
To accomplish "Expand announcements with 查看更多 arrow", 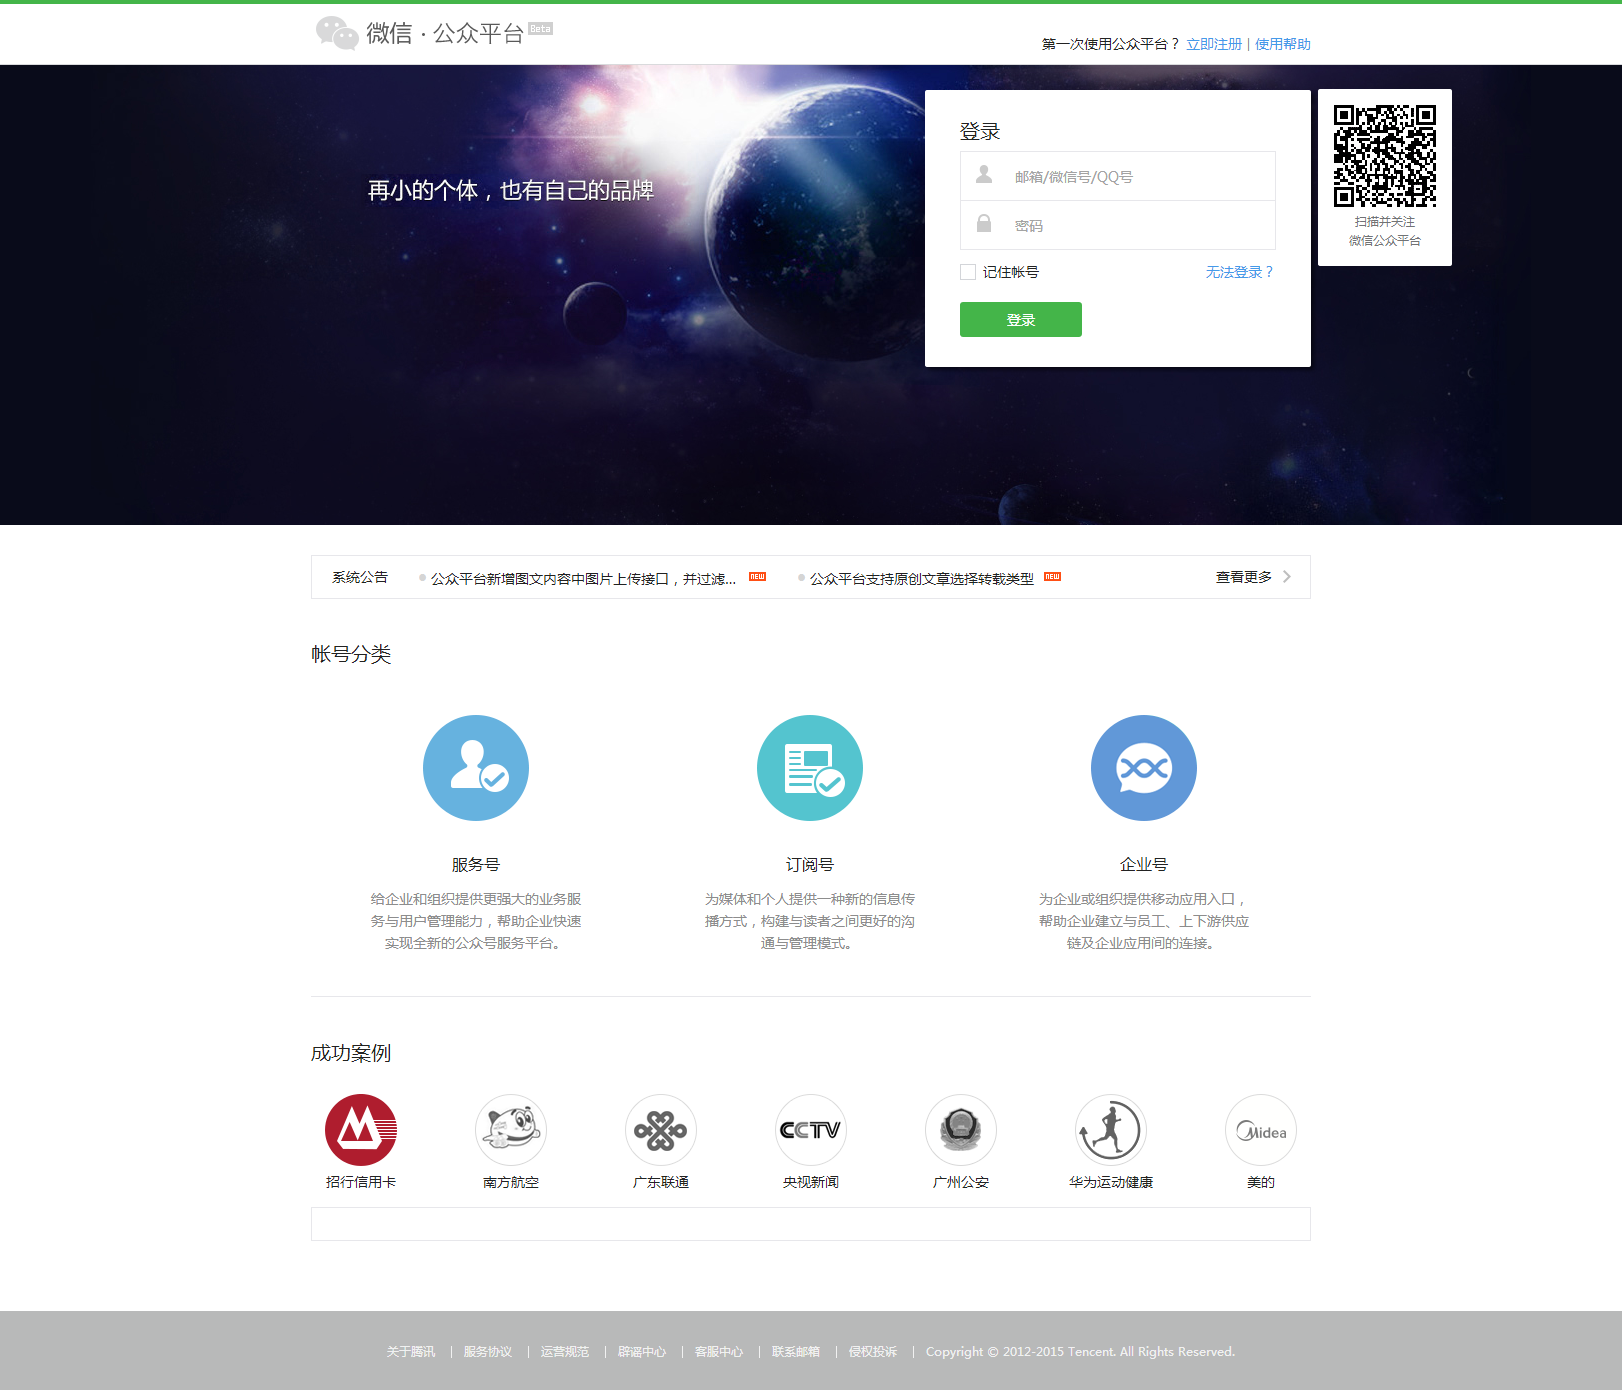I will (x=1286, y=577).
